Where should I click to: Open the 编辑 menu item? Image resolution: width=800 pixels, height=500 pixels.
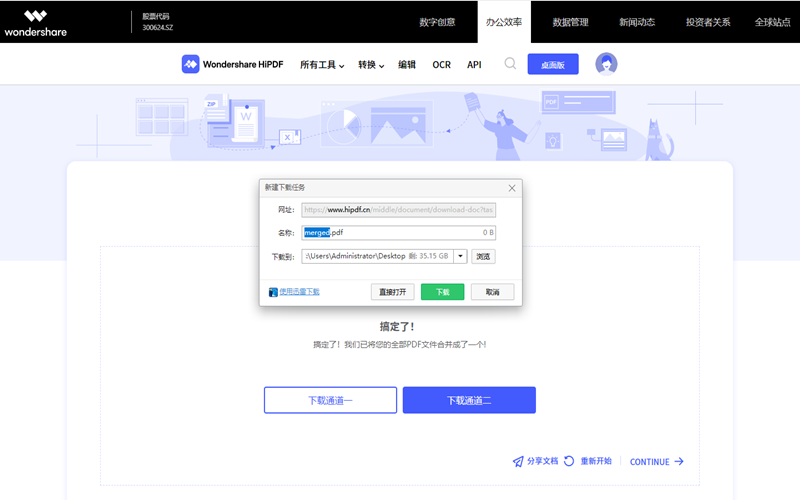(407, 65)
